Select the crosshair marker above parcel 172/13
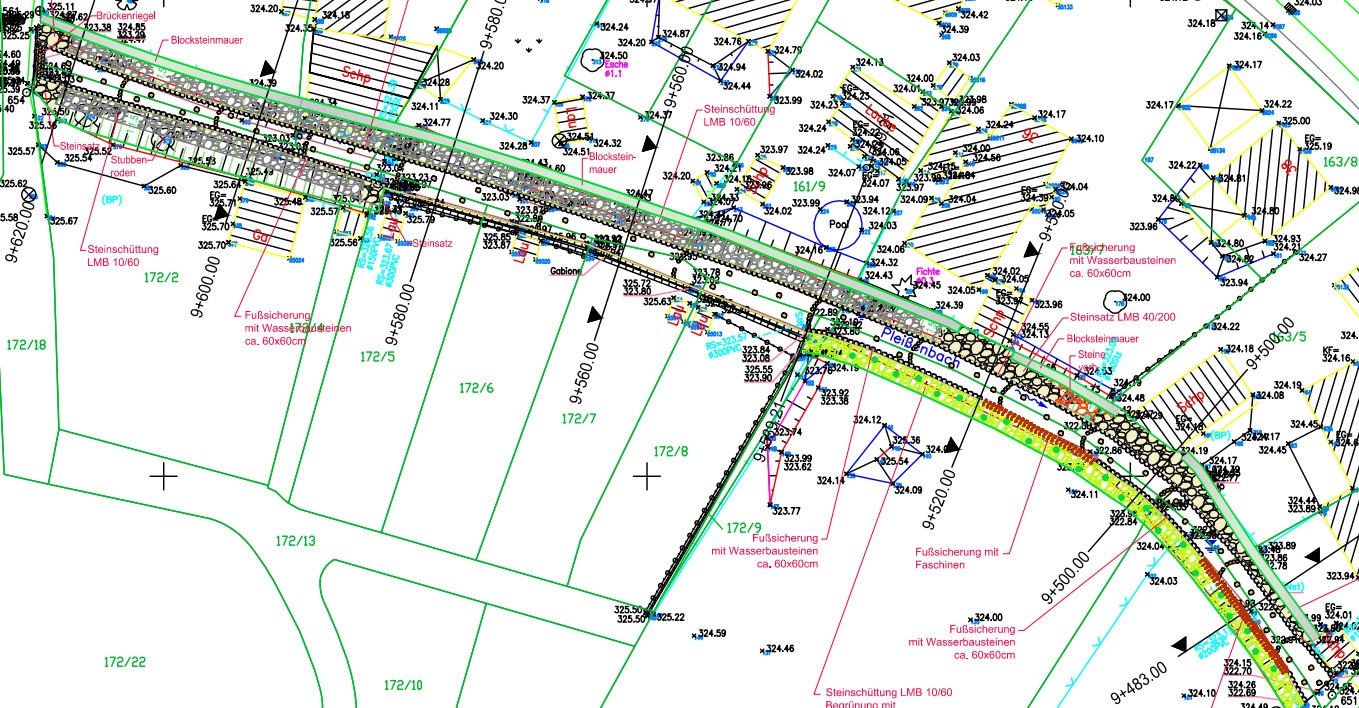Viewport: 1359px width, 708px height. click(x=163, y=477)
